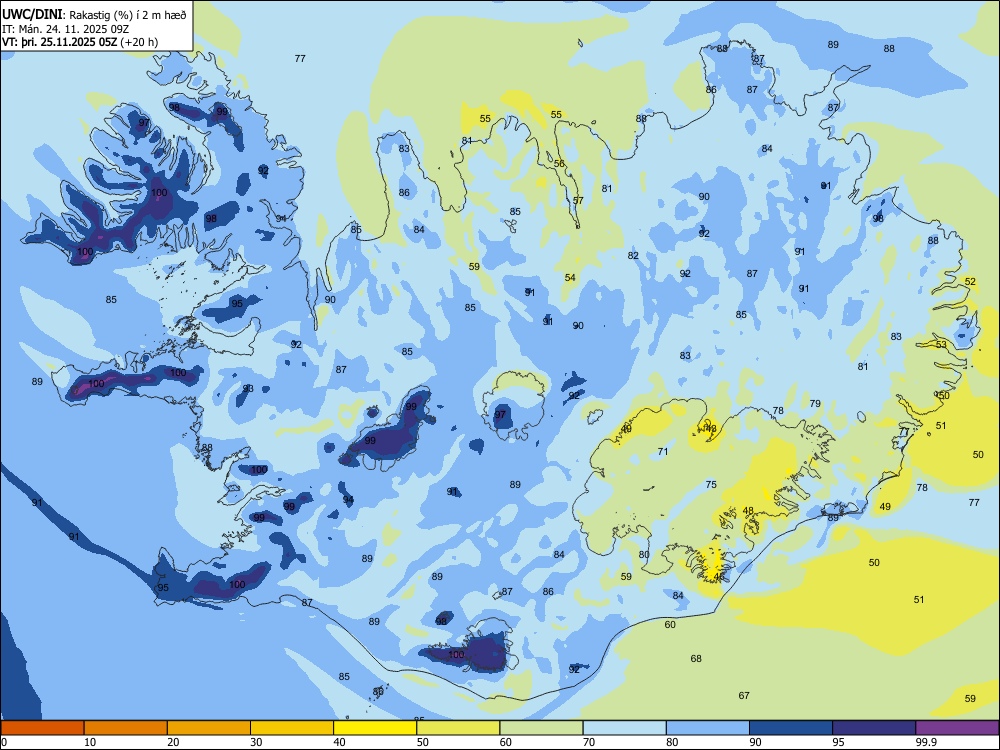
Task: Click the humidity value '57' on the map
Action: coord(578,201)
